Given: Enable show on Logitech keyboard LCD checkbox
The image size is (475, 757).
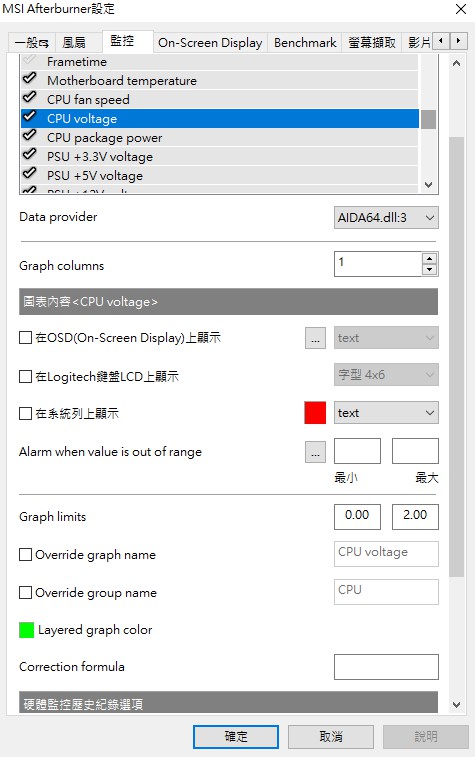Looking at the screenshot, I should pos(25,376).
